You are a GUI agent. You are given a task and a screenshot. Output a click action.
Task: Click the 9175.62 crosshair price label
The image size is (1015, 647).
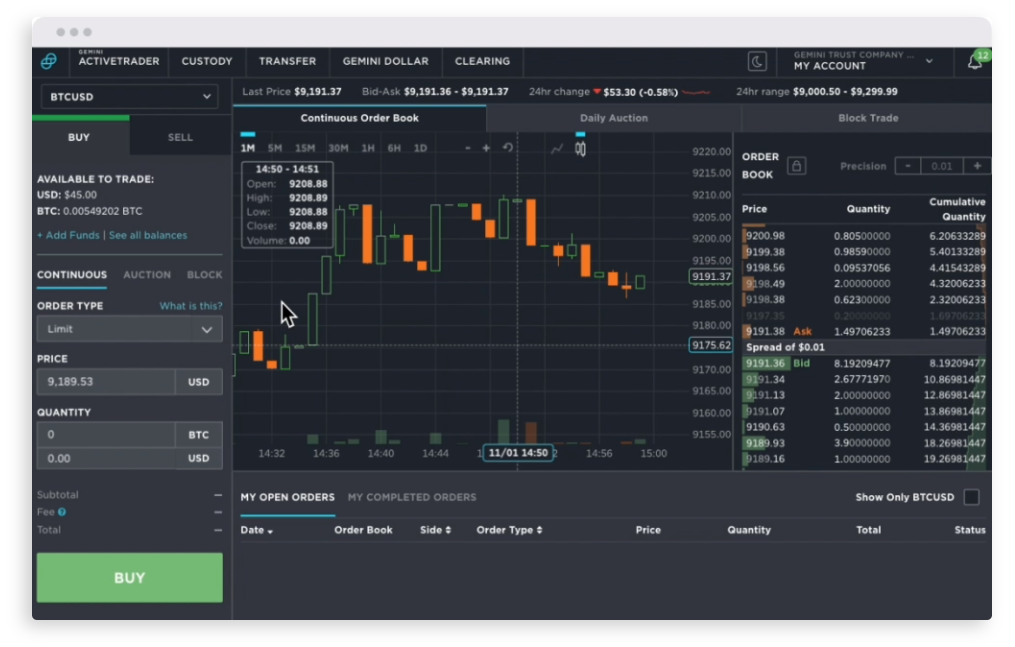click(711, 345)
